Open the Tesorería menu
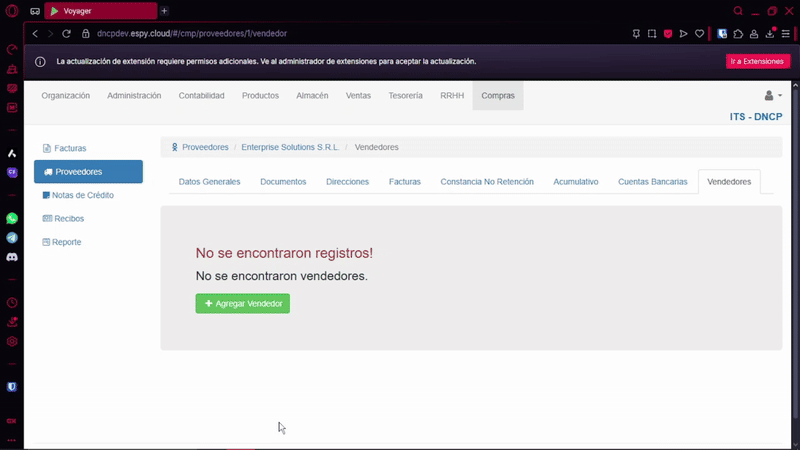 (406, 95)
